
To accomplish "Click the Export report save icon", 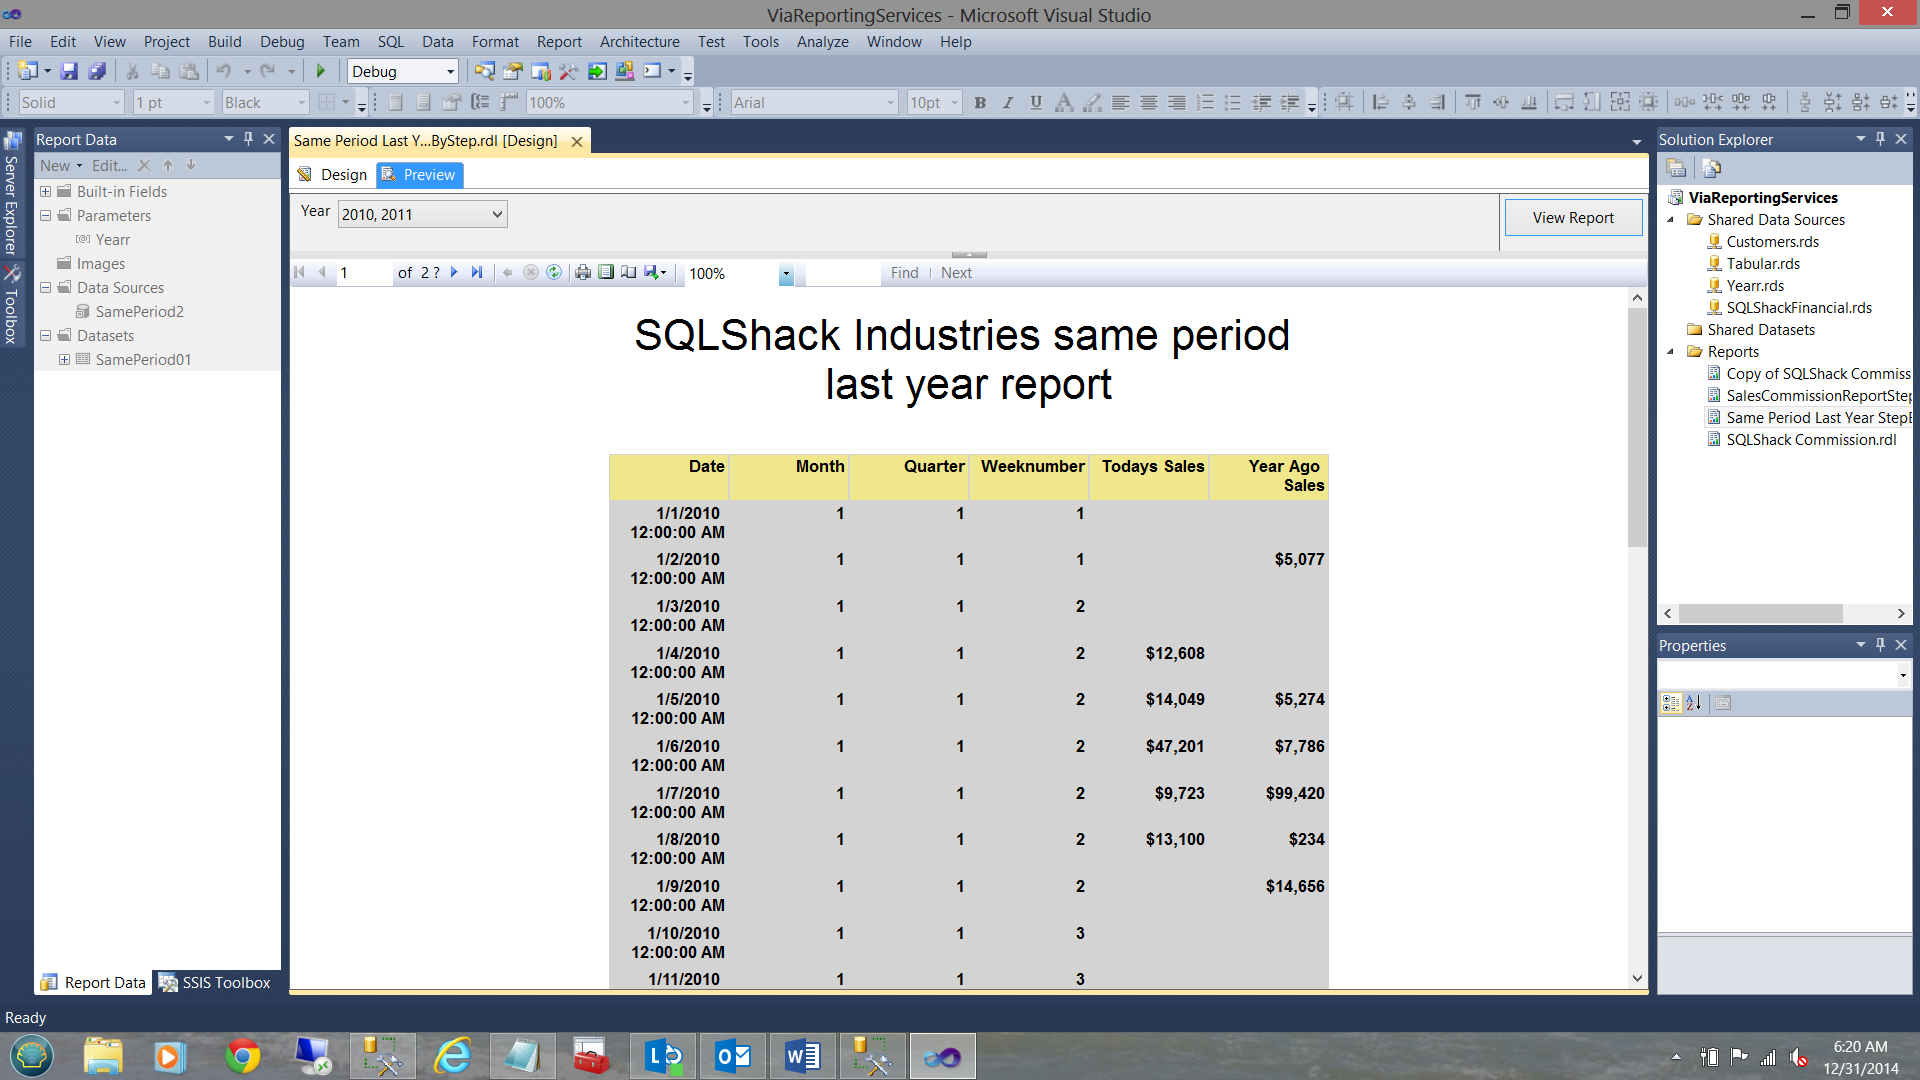I will click(652, 272).
